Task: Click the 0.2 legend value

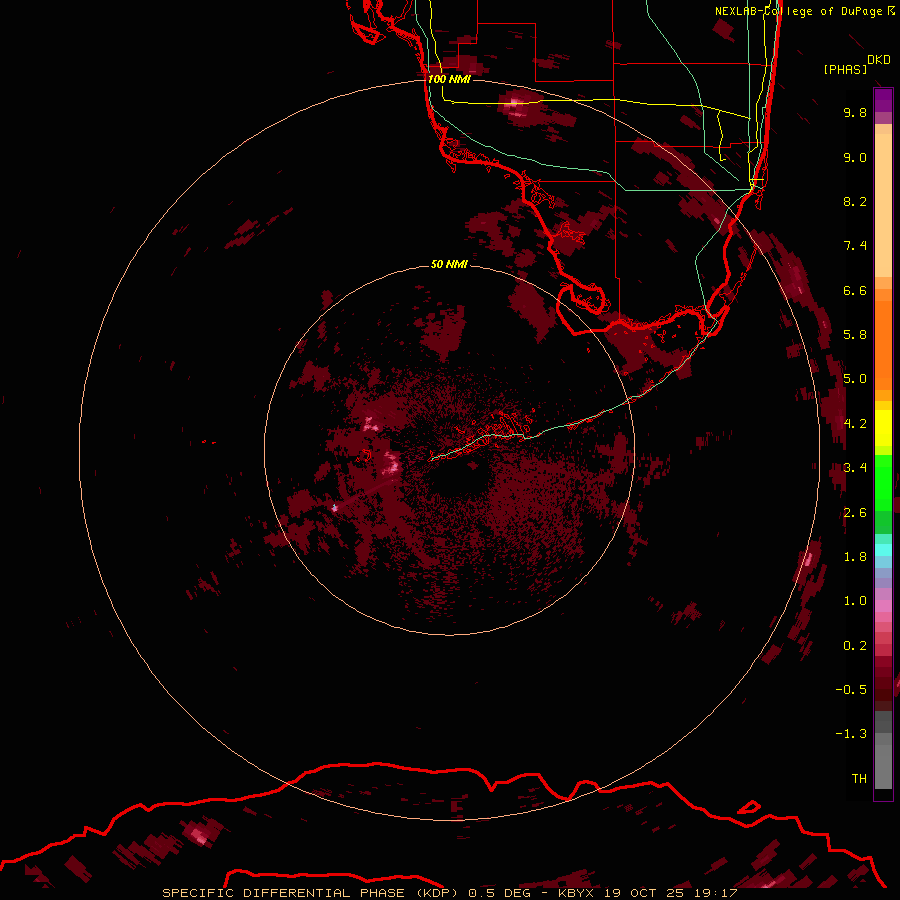Action: click(x=855, y=646)
